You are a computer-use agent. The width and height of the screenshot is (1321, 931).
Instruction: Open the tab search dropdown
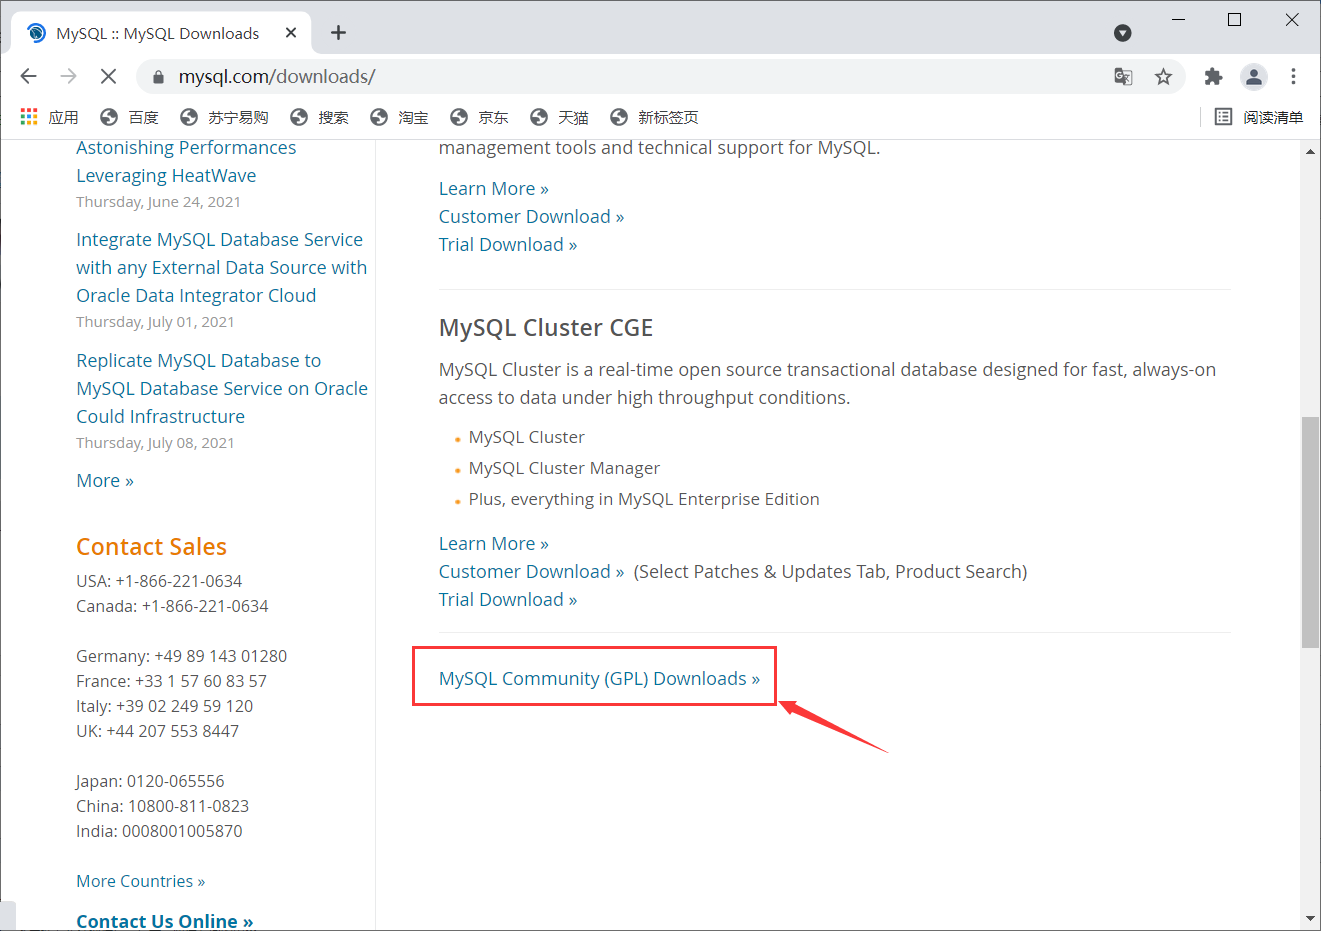click(x=1123, y=33)
